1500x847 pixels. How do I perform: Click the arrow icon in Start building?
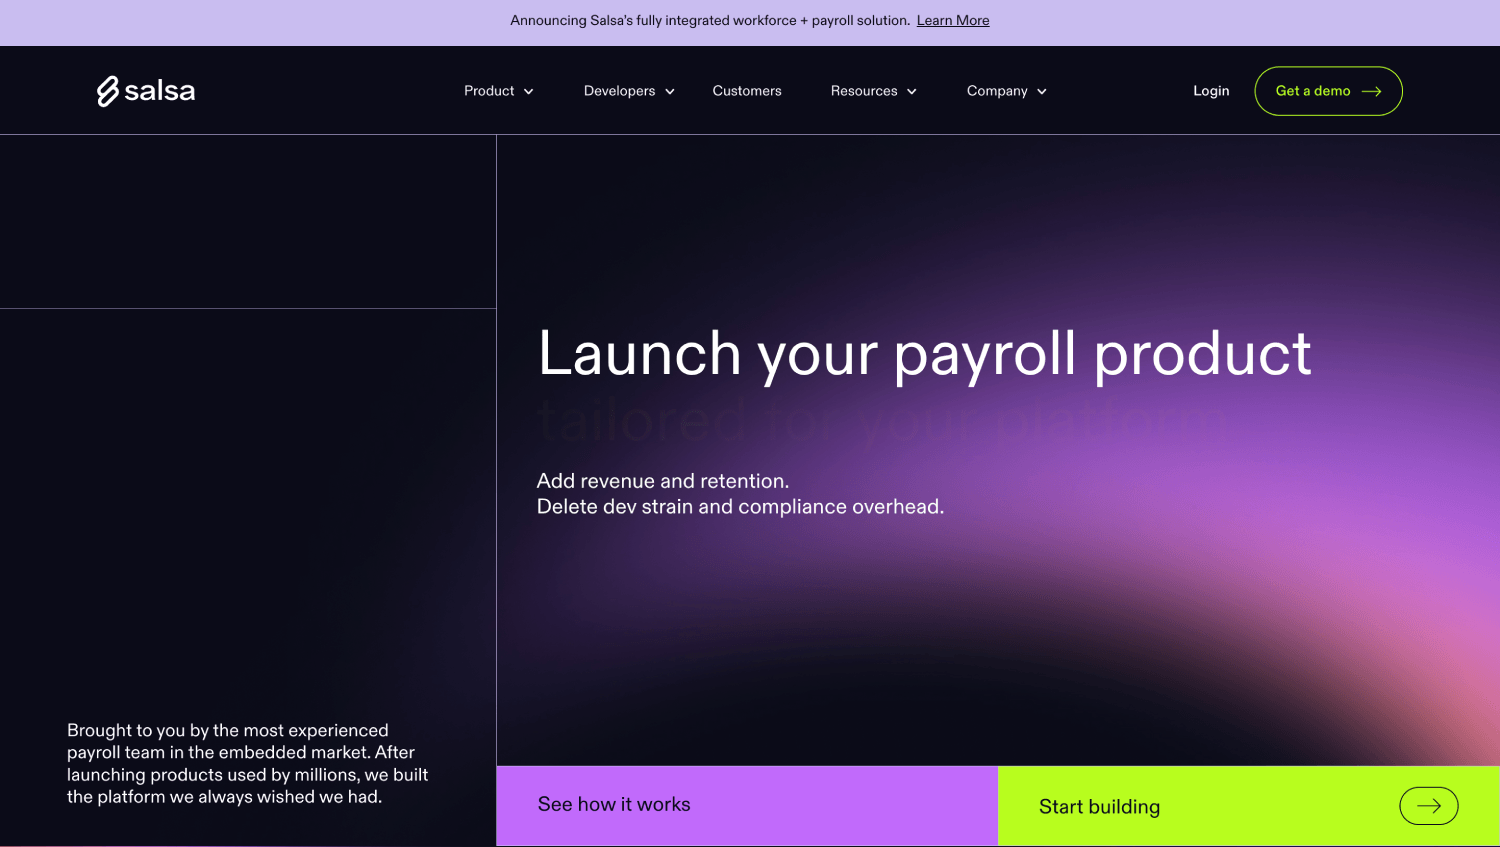[x=1429, y=806]
